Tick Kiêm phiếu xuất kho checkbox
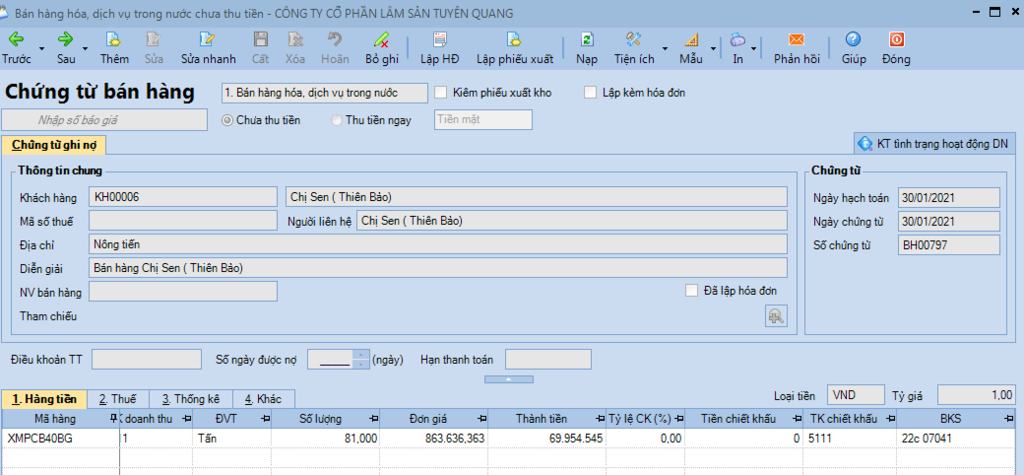The width and height of the screenshot is (1024, 475). click(440, 93)
